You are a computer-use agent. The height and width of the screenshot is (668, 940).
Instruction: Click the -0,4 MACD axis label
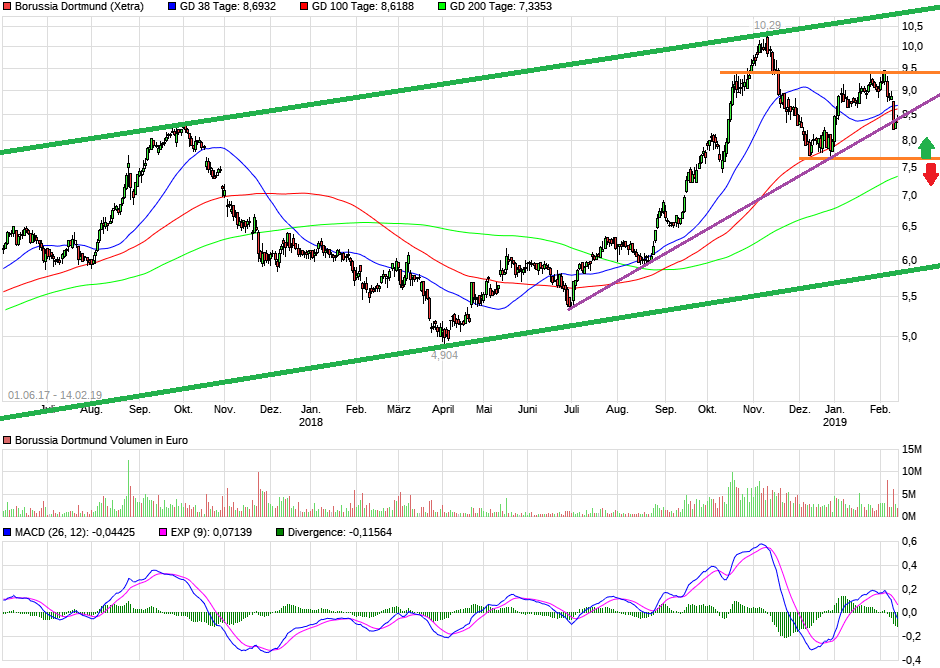(x=911, y=660)
